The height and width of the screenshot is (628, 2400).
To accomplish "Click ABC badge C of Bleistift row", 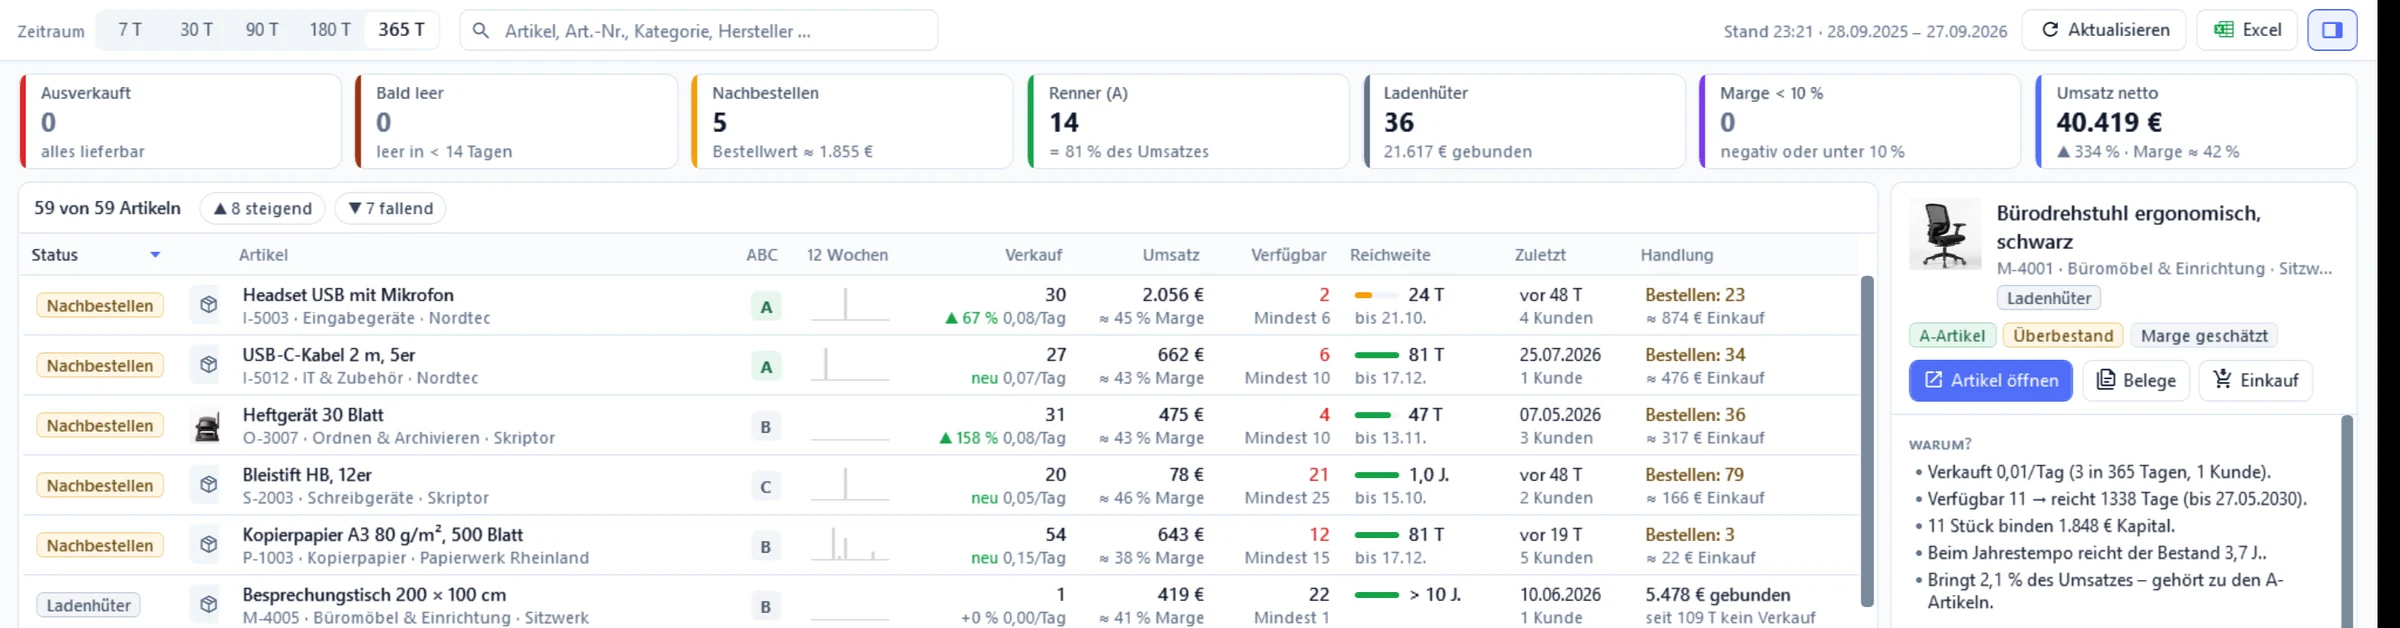I will [766, 486].
